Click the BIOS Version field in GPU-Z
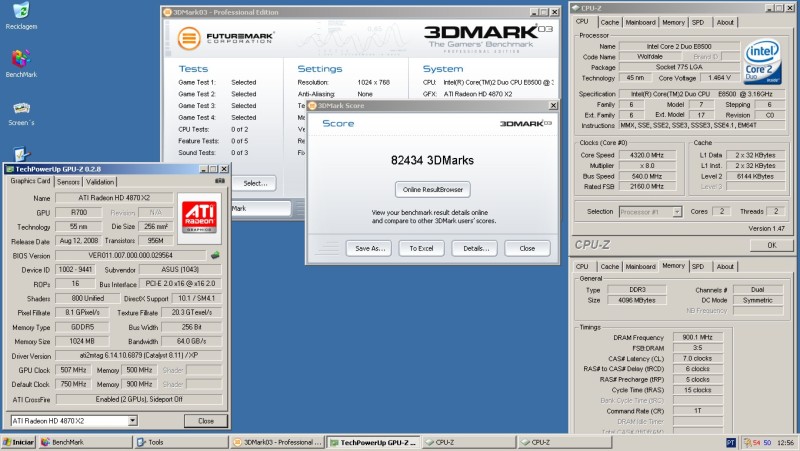This screenshot has width=800, height=451. pos(131,255)
